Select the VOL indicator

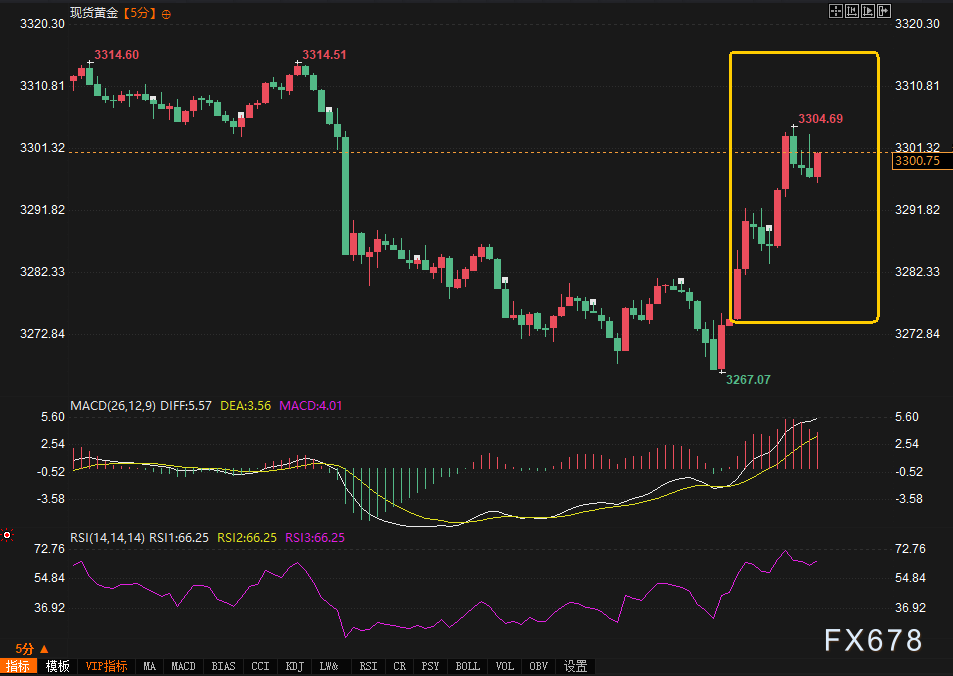506,666
